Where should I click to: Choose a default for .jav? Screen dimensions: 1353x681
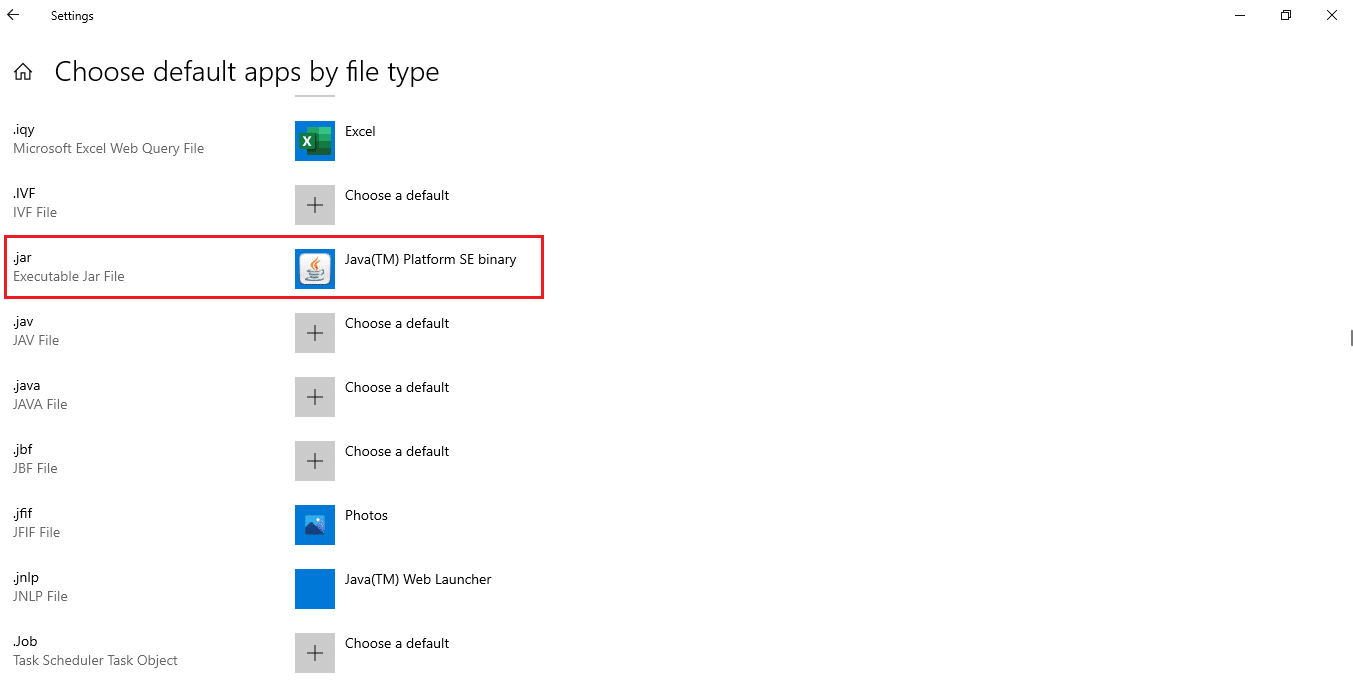[397, 323]
